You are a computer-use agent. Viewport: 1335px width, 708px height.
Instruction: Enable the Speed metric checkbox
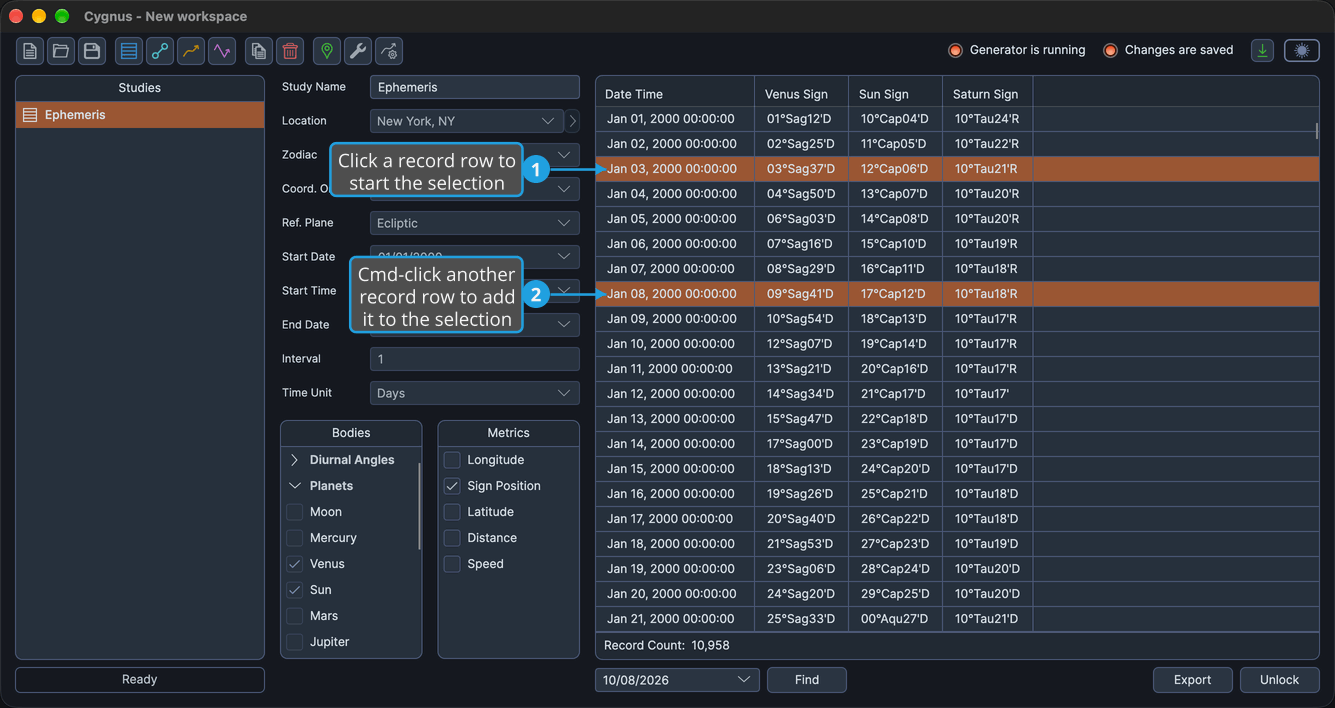(452, 564)
